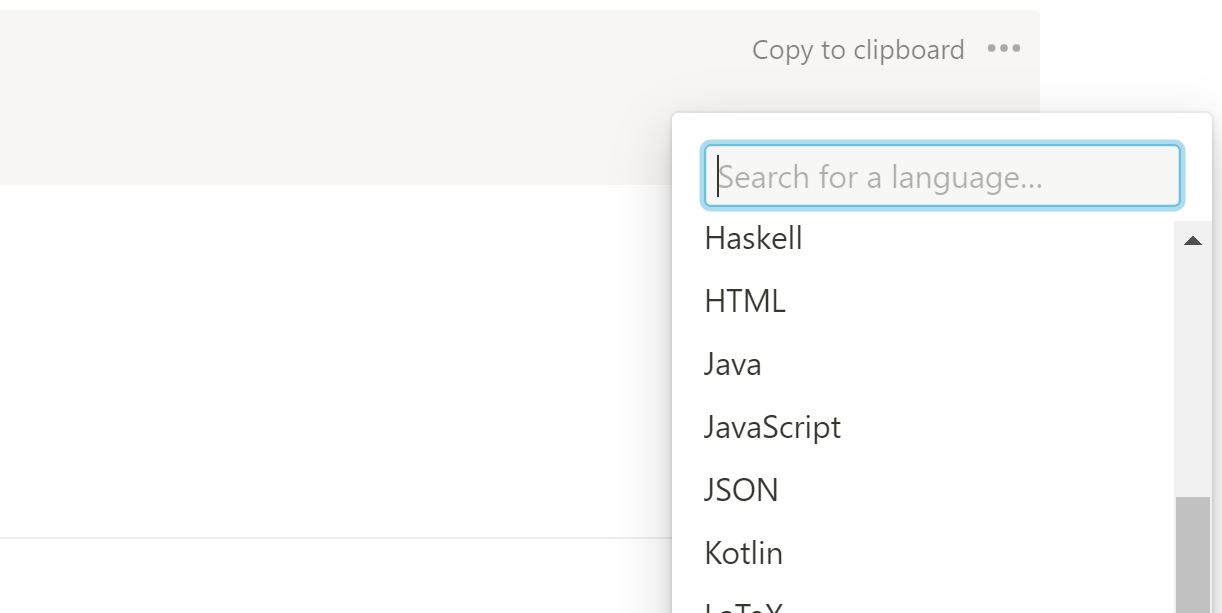Open the code block more options menu

tap(1003, 49)
